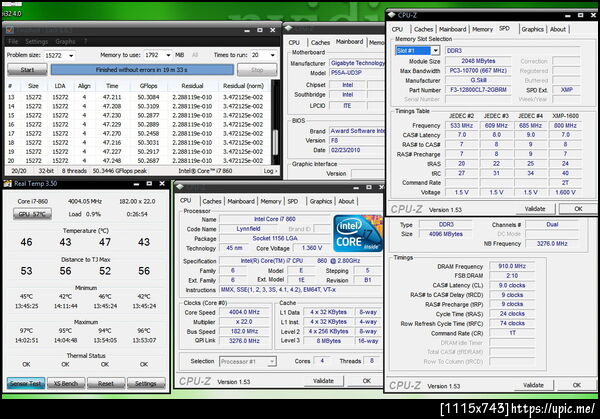Click the Log button in LinX status bar
This screenshot has width=600, height=419.
pos(271,171)
